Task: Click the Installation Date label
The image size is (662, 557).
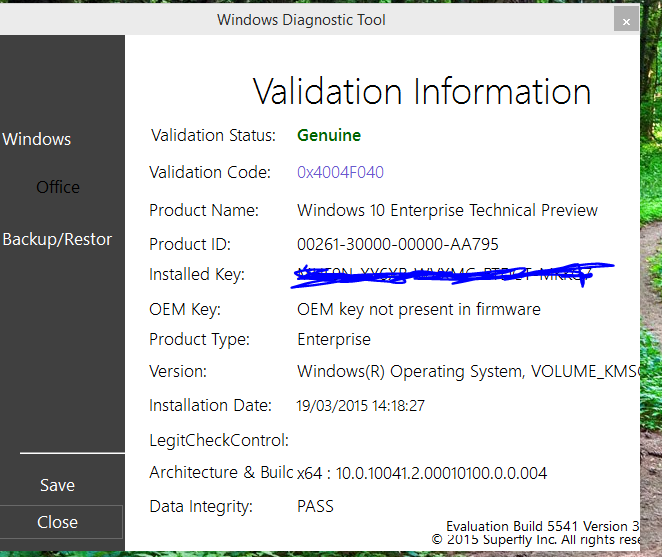Action: coord(210,405)
